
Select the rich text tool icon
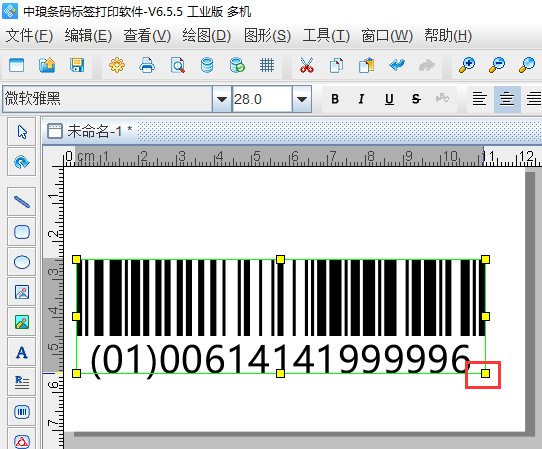coord(22,382)
